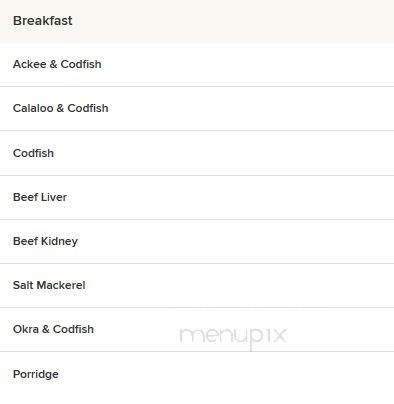Click the word Mackerel
This screenshot has width=394, height=404.
point(61,285)
